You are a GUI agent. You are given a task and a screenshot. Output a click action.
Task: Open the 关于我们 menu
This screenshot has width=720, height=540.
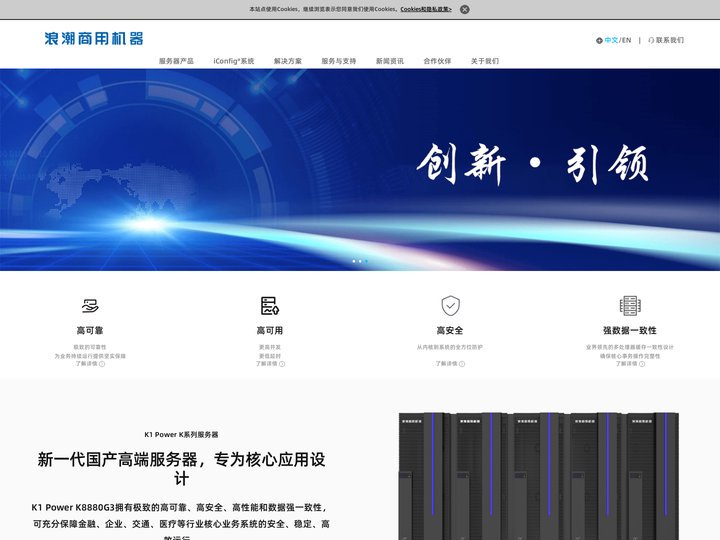[484, 61]
